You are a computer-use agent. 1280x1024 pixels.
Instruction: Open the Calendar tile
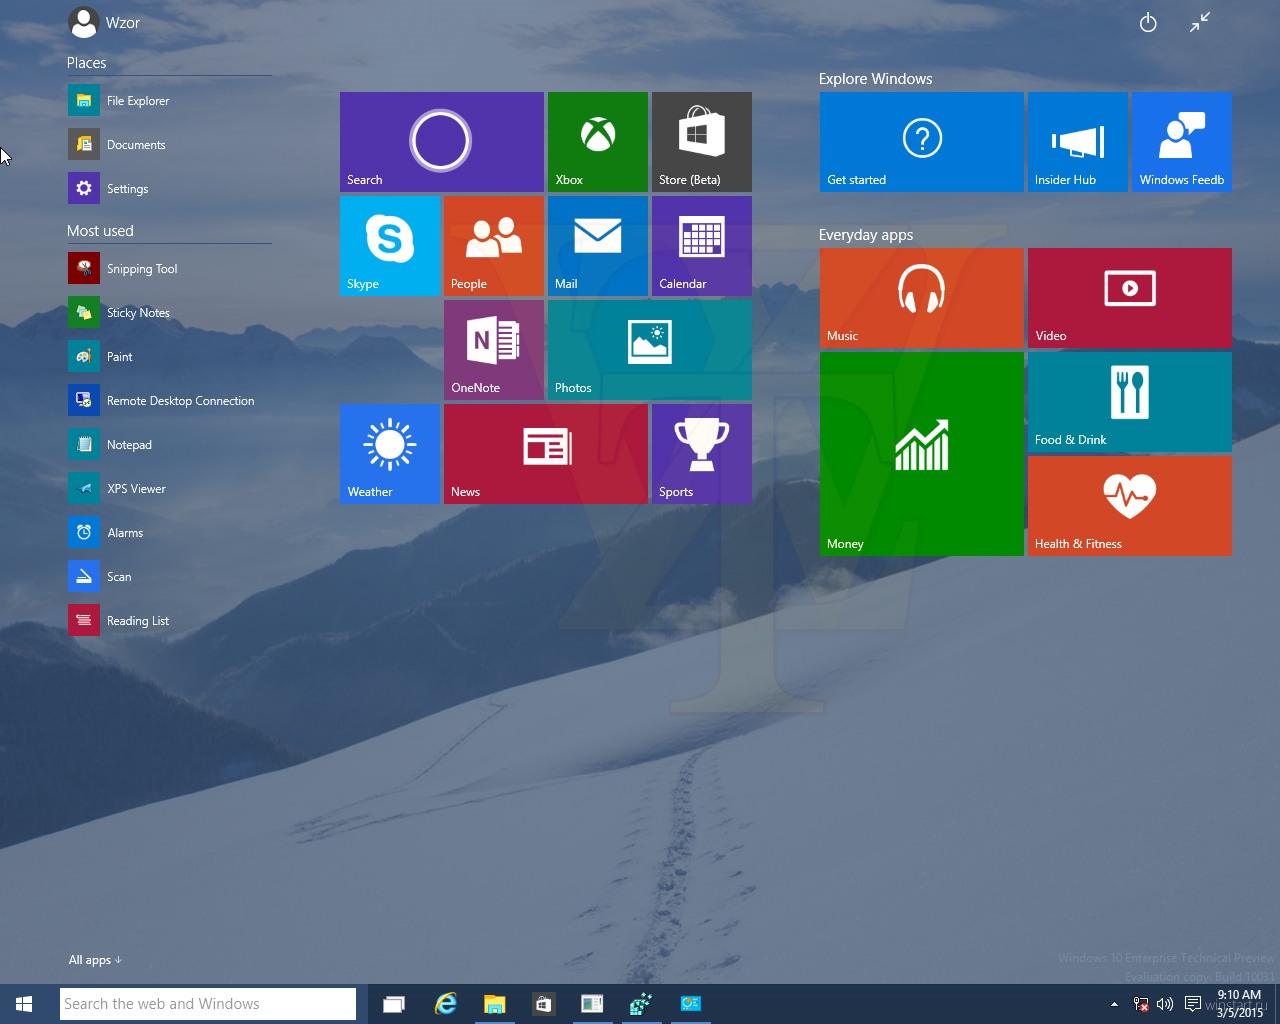click(x=702, y=246)
